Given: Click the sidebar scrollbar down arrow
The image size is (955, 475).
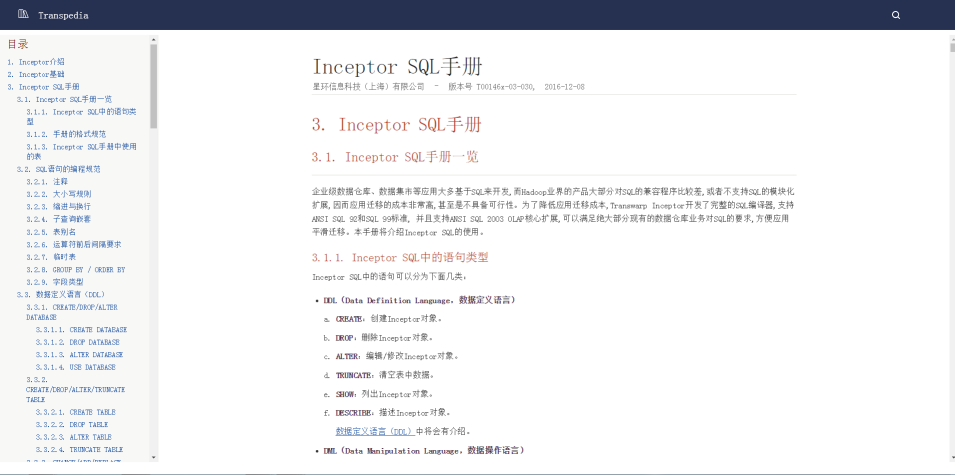Looking at the screenshot, I should click(154, 457).
